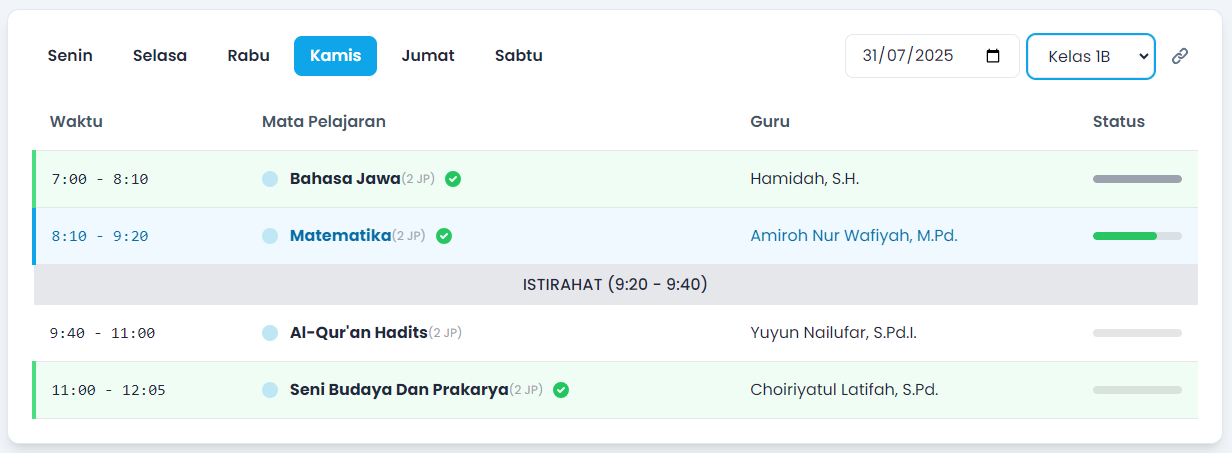This screenshot has width=1232, height=453.
Task: Go to the Sabtu tab
Action: pos(518,56)
